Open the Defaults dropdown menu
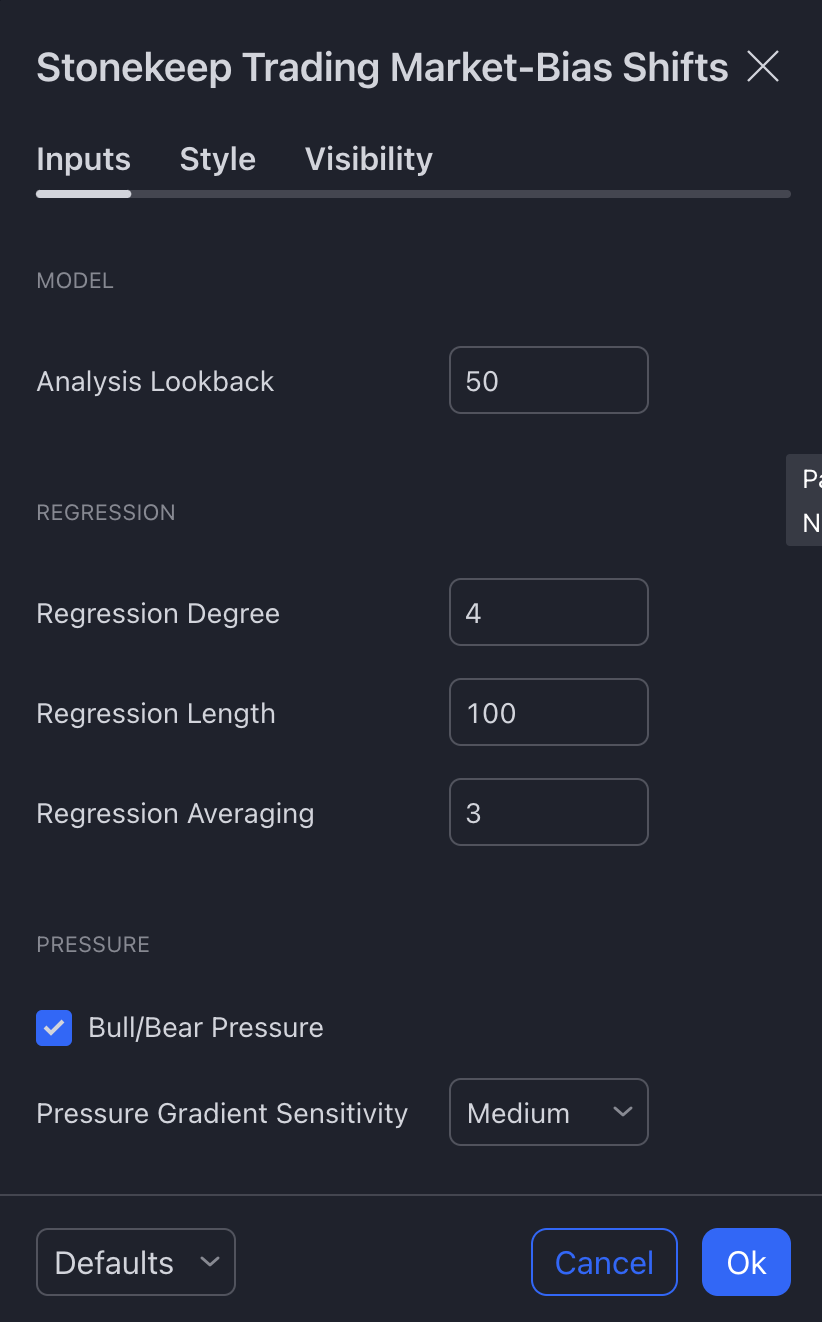This screenshot has width=822, height=1322. click(135, 1262)
